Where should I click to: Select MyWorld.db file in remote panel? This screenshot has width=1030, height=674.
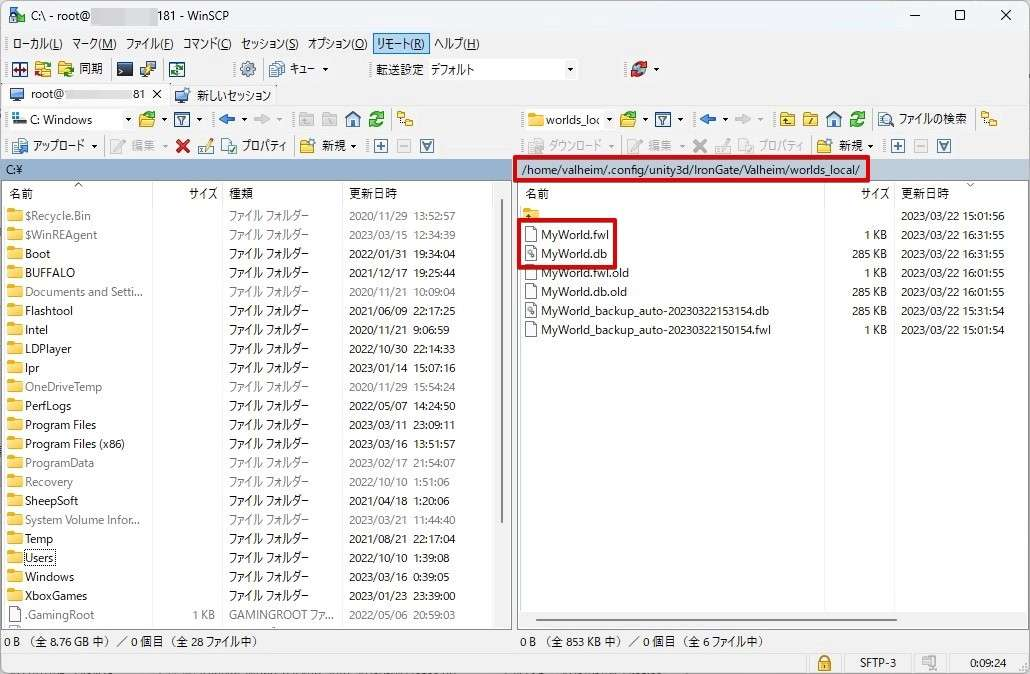point(573,254)
